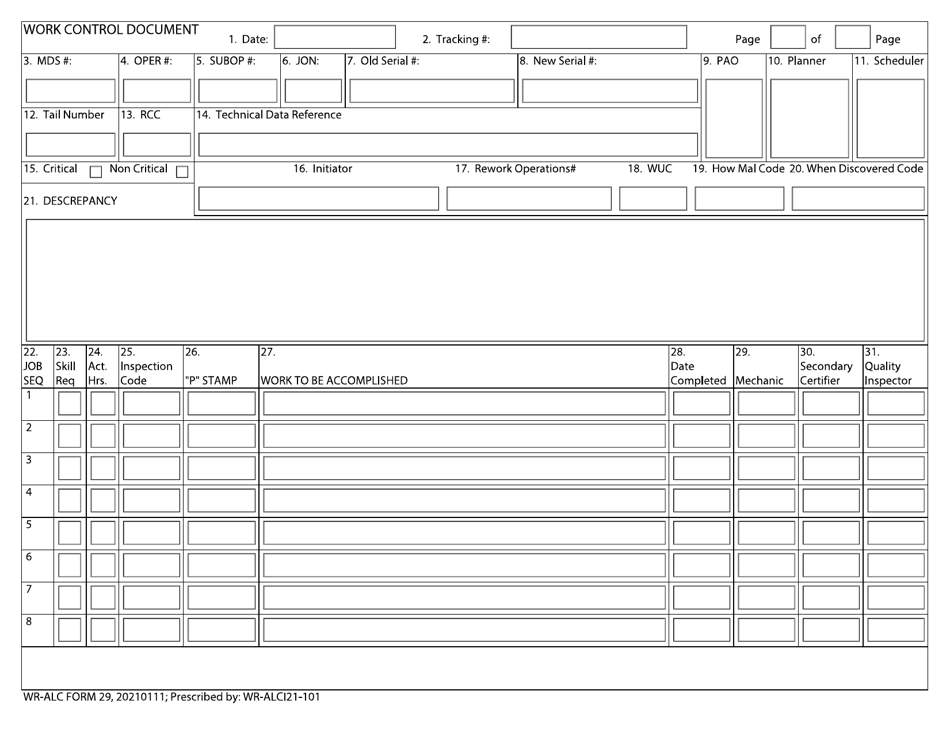Click the Date input field

335,37
